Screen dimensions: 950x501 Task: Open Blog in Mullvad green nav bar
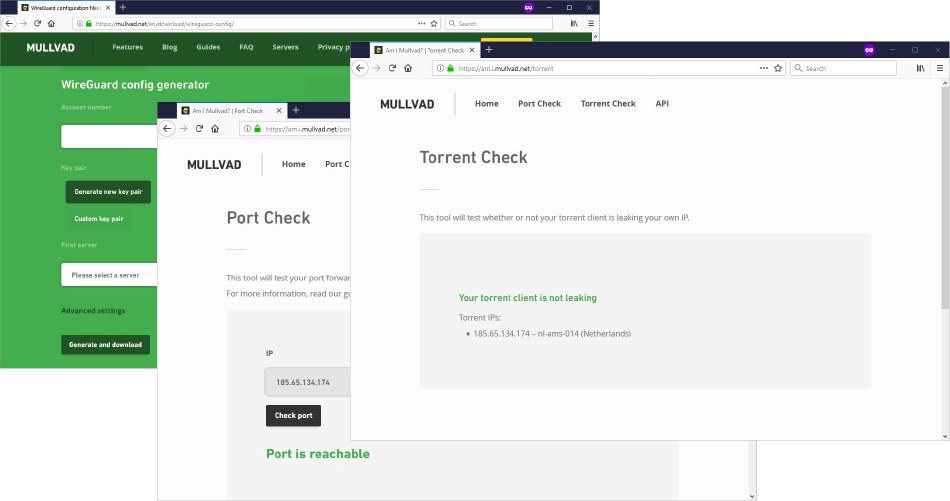tap(170, 47)
